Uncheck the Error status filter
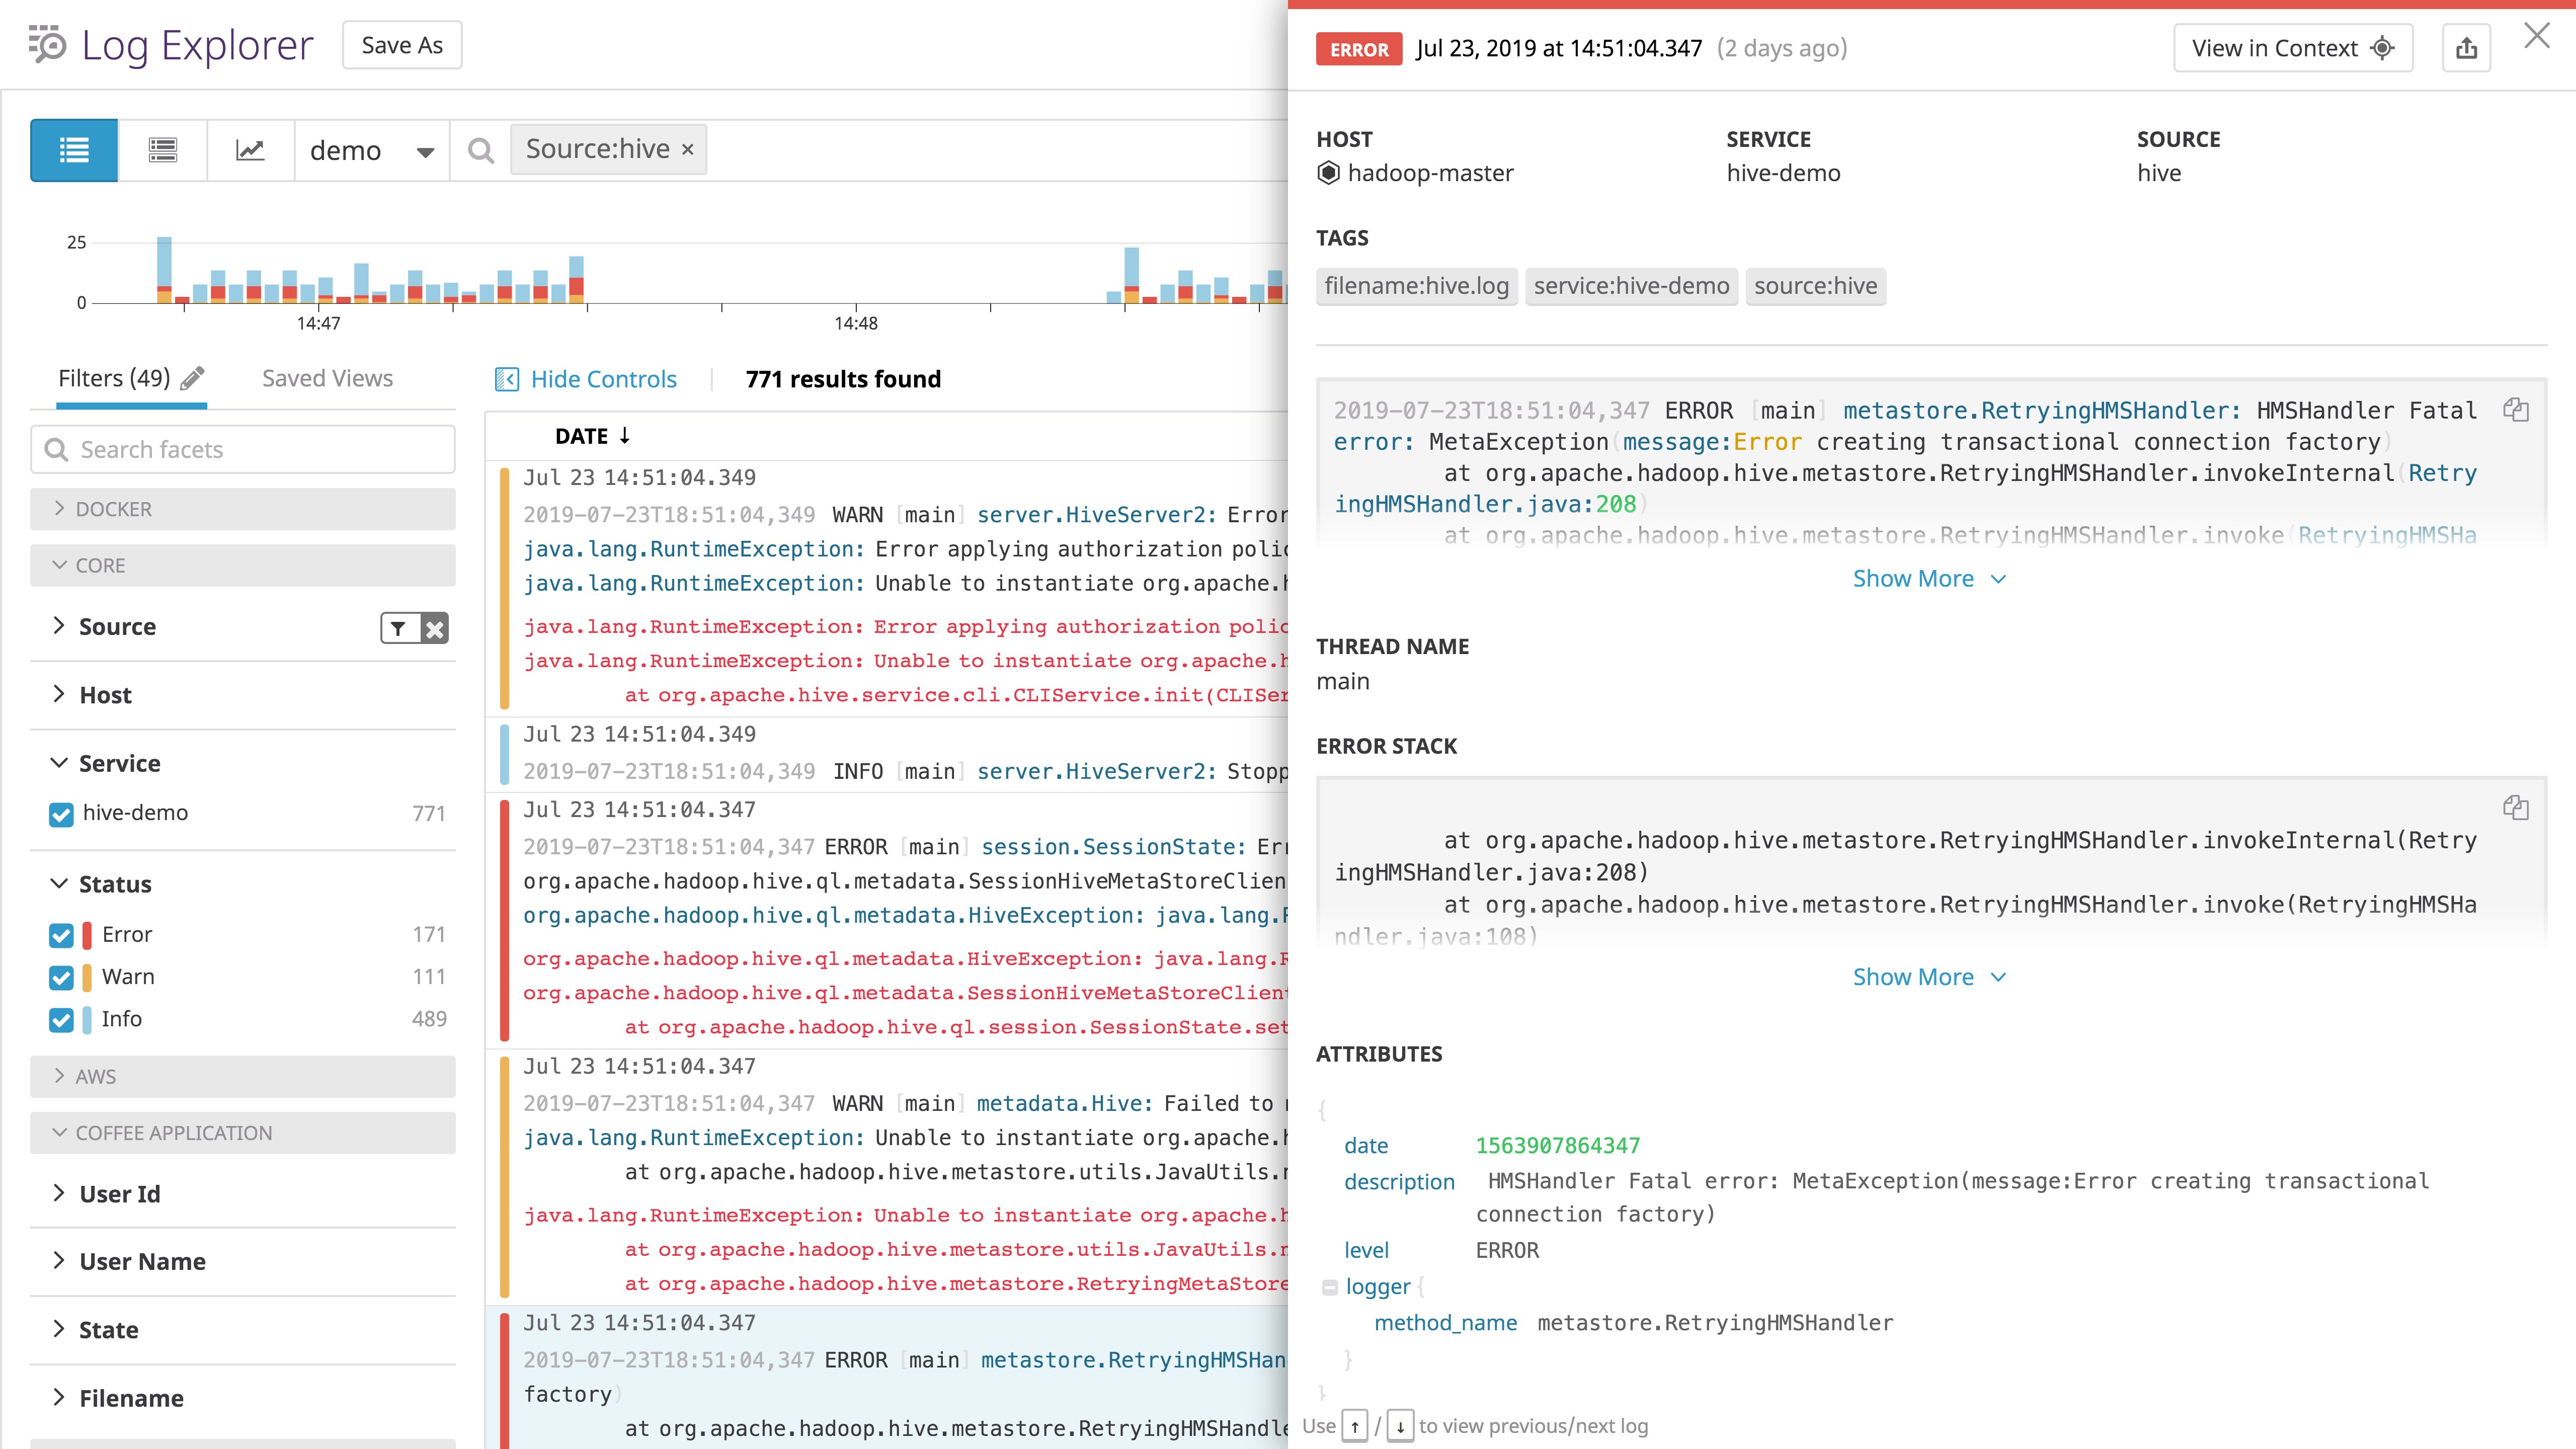The width and height of the screenshot is (2576, 1449). coord(61,935)
